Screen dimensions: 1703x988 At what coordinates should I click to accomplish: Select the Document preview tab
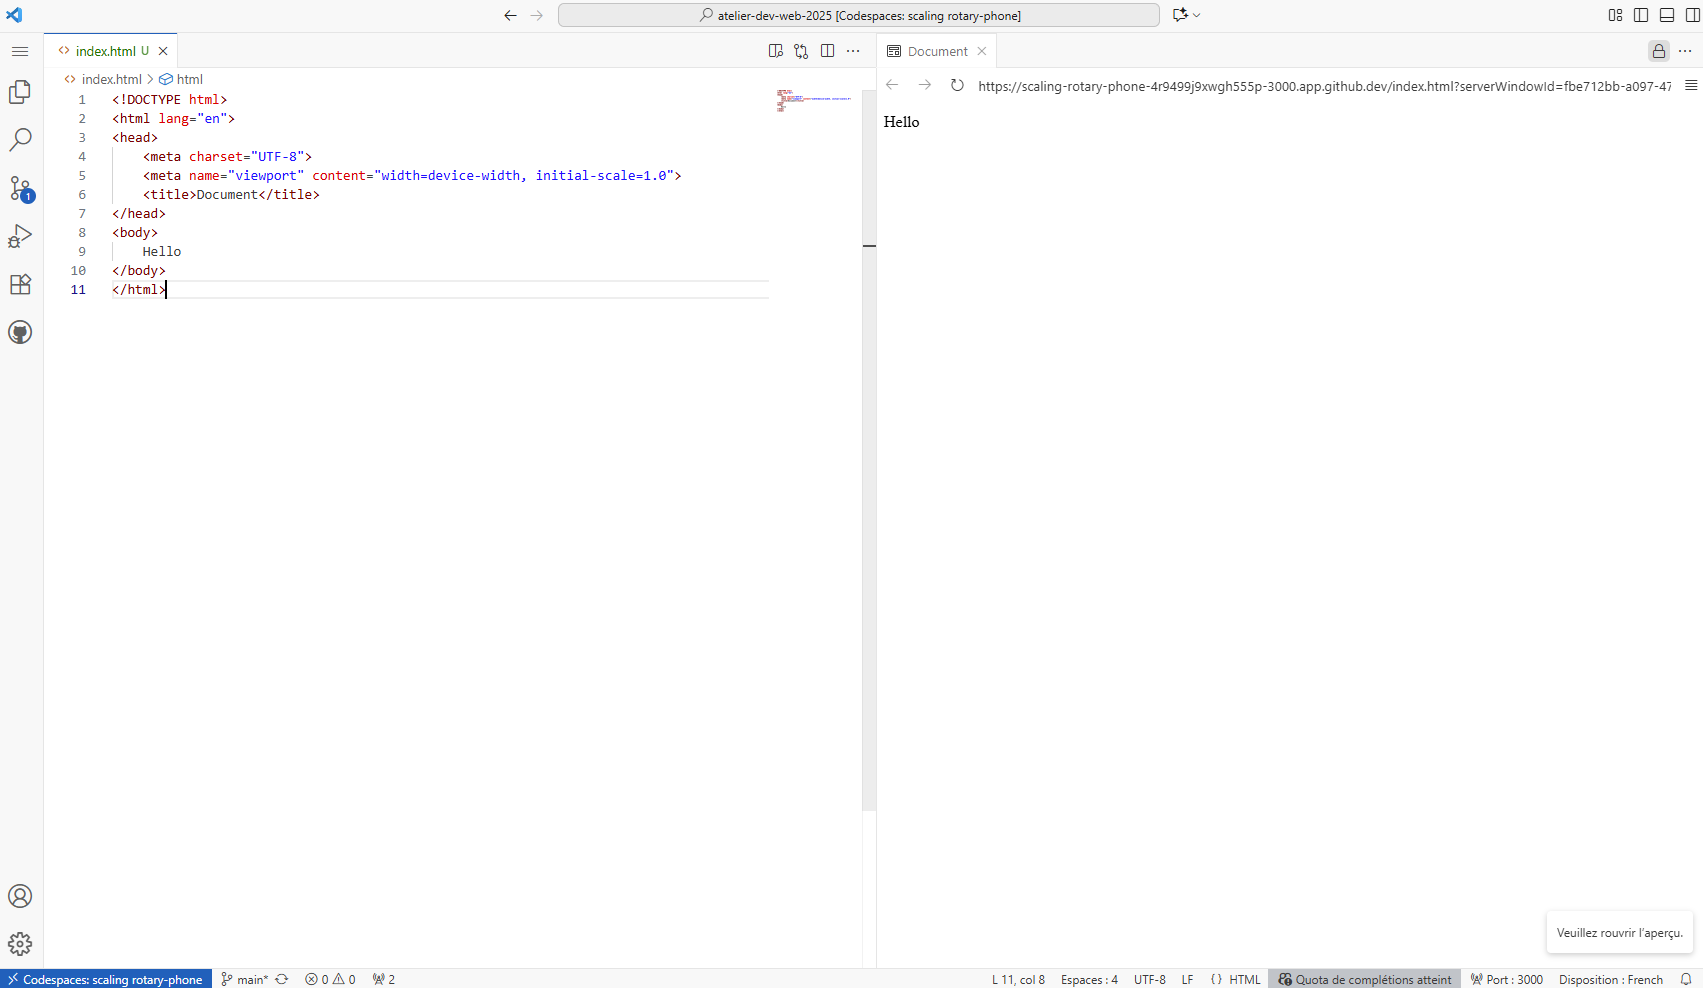(x=937, y=51)
